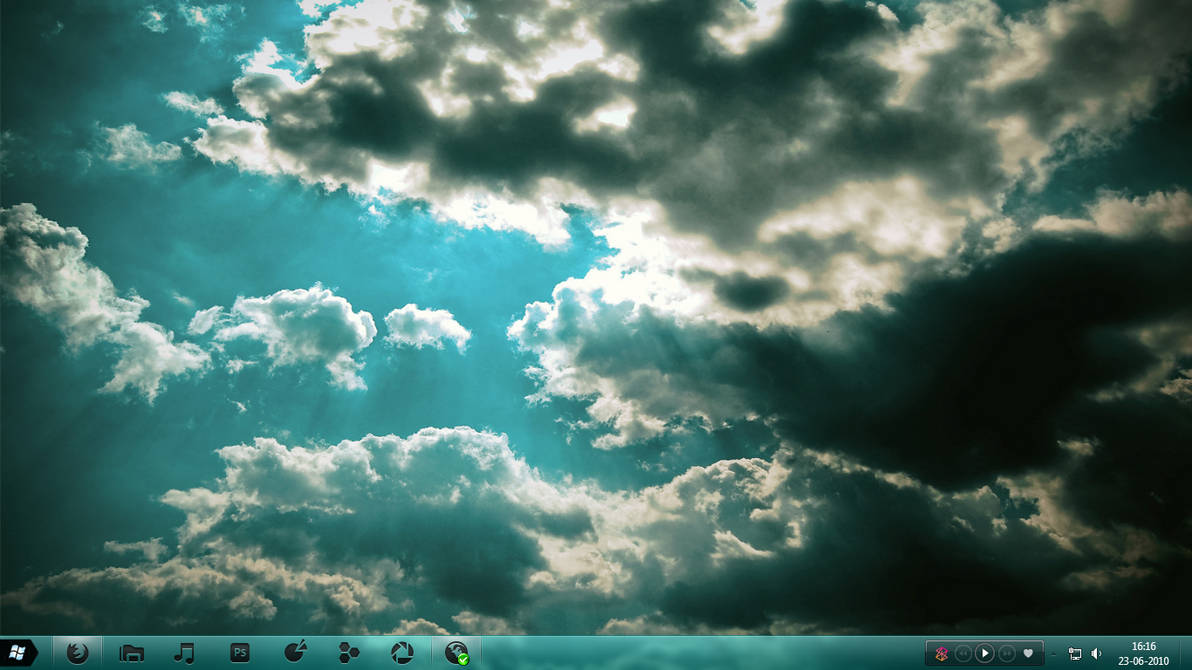Launch the camera shutter aperture app
Image resolution: width=1192 pixels, height=670 pixels.
point(401,653)
